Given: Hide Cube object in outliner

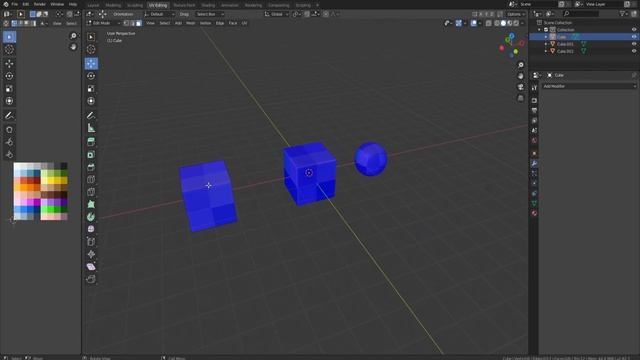Looking at the screenshot, I should tap(634, 37).
